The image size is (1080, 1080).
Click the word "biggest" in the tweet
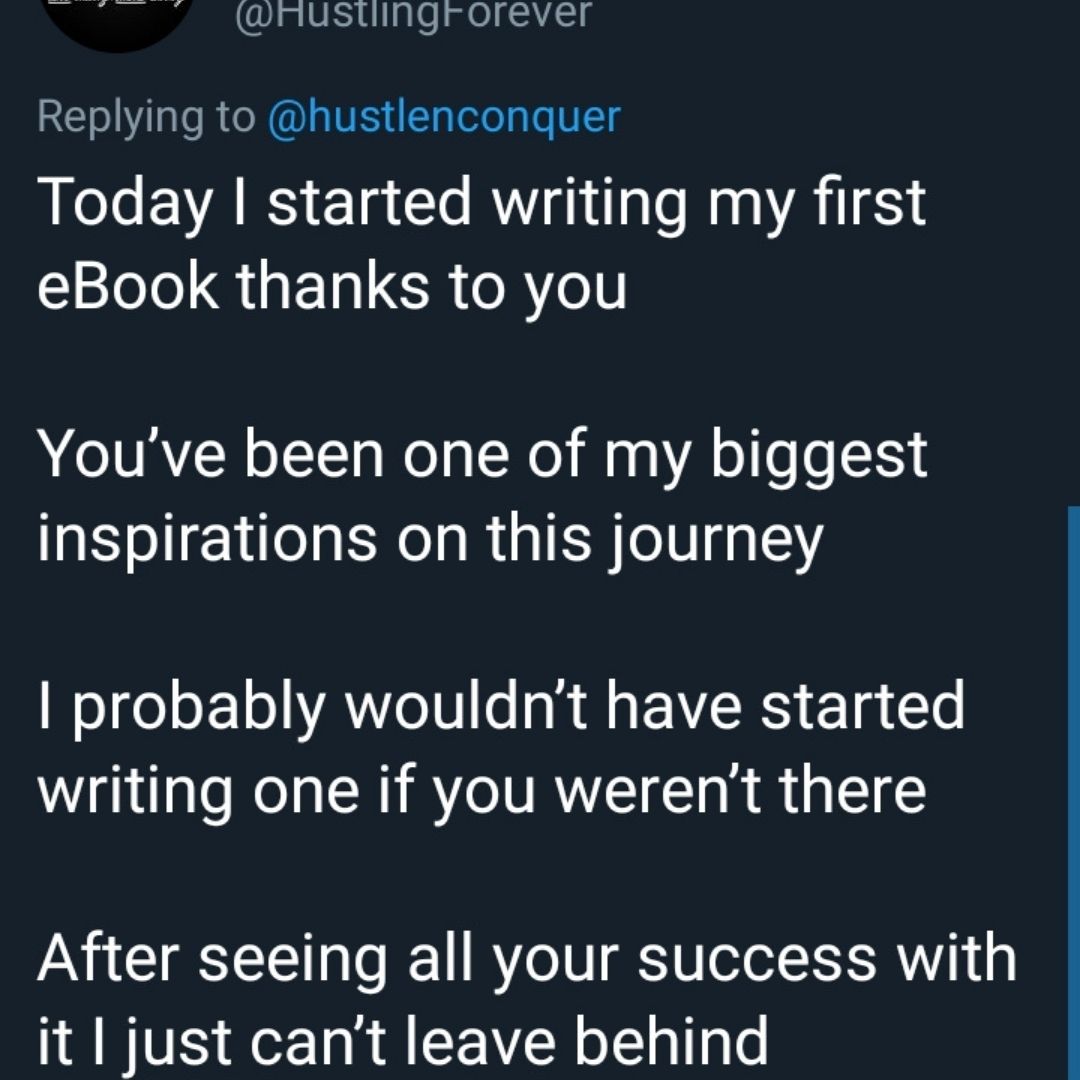point(819,457)
